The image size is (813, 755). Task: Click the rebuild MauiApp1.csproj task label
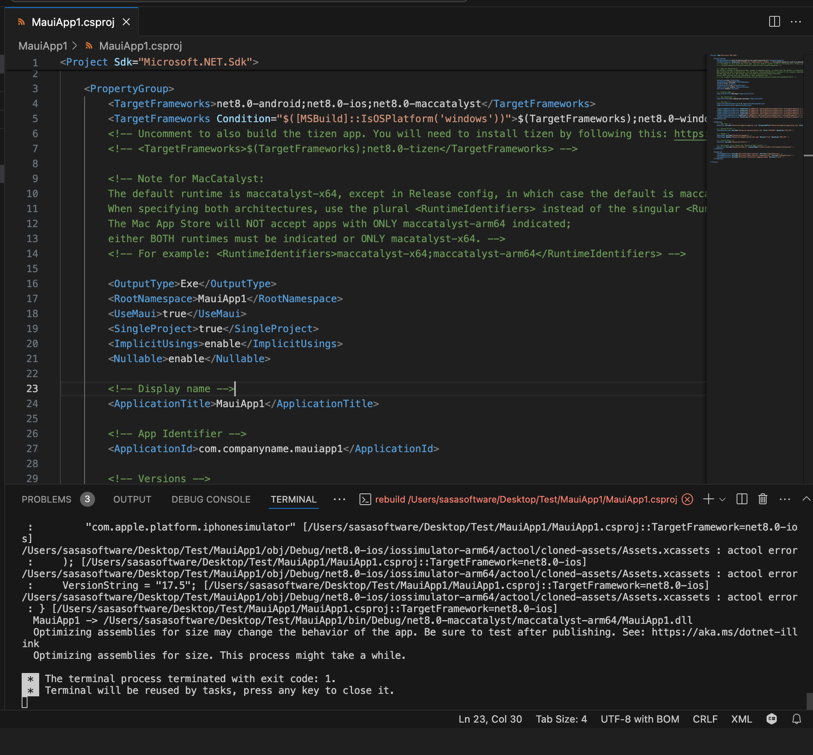[x=526, y=499]
